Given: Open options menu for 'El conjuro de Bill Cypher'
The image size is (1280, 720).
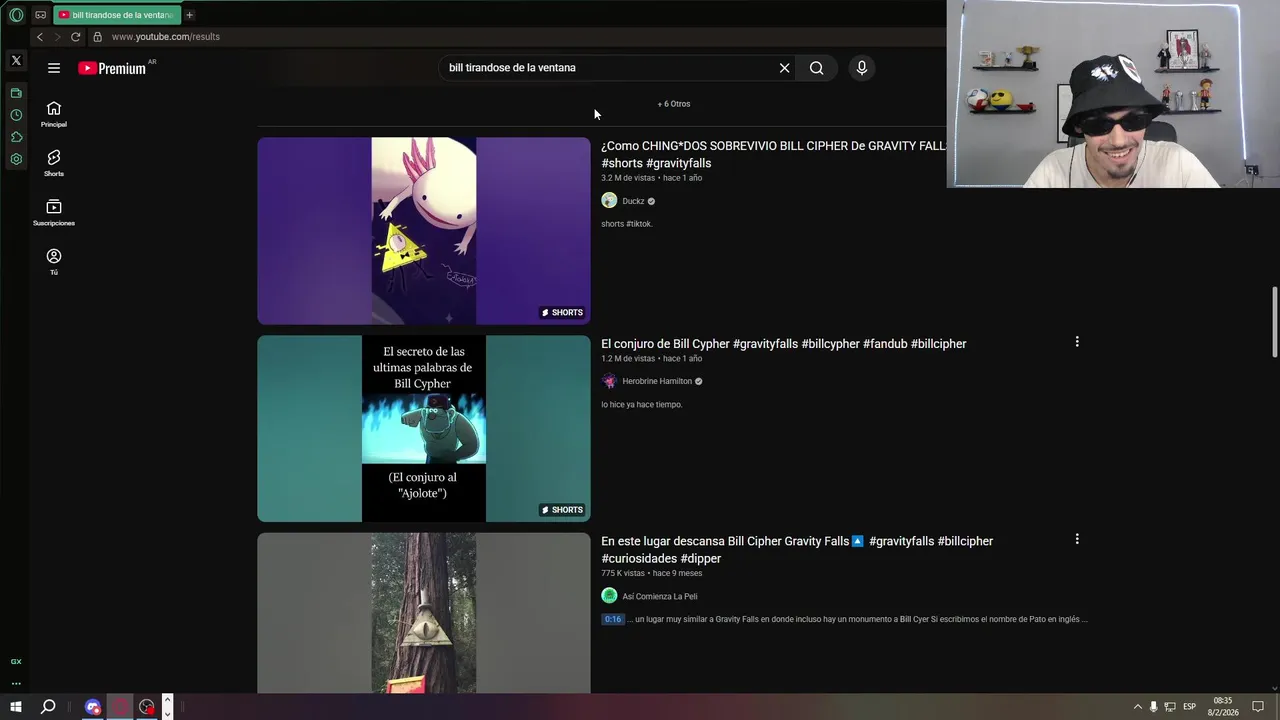Looking at the screenshot, I should pyautogui.click(x=1077, y=342).
